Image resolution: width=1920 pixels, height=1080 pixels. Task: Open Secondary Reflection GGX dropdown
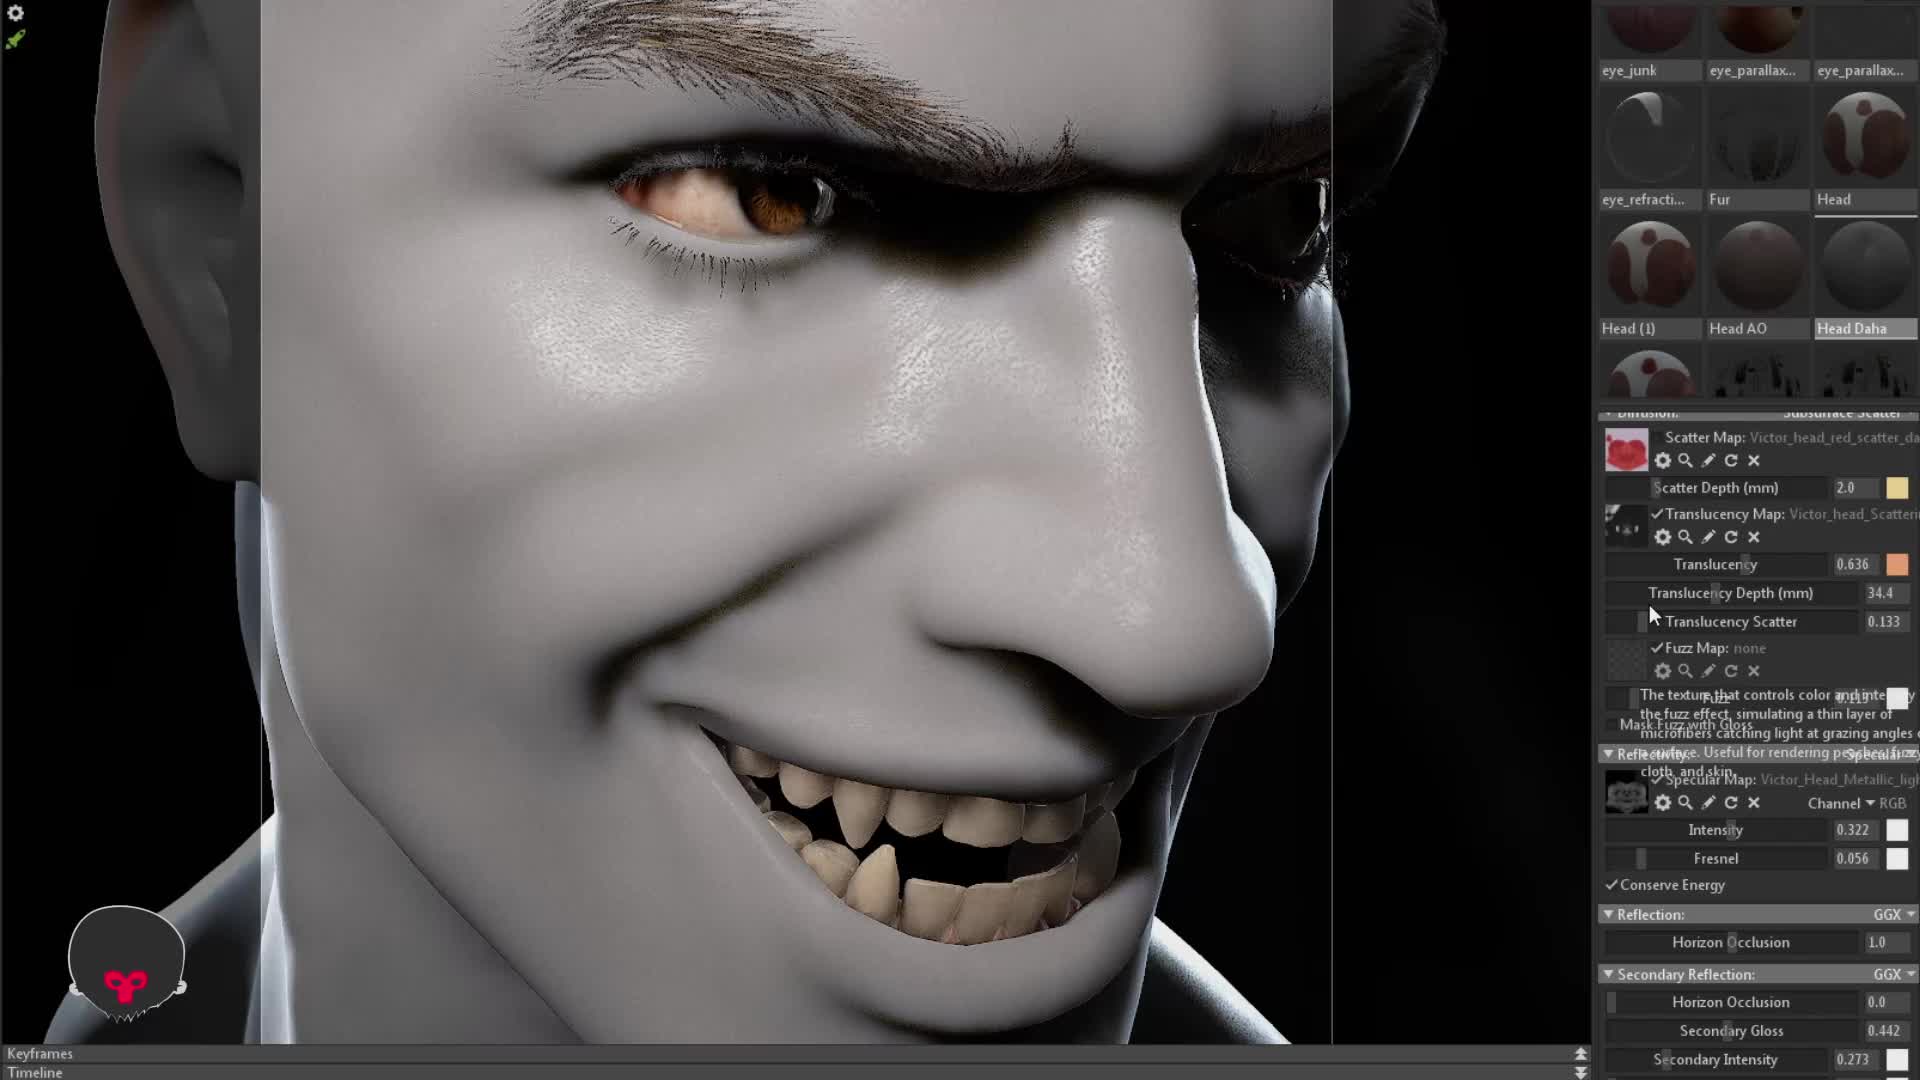[x=1893, y=974]
